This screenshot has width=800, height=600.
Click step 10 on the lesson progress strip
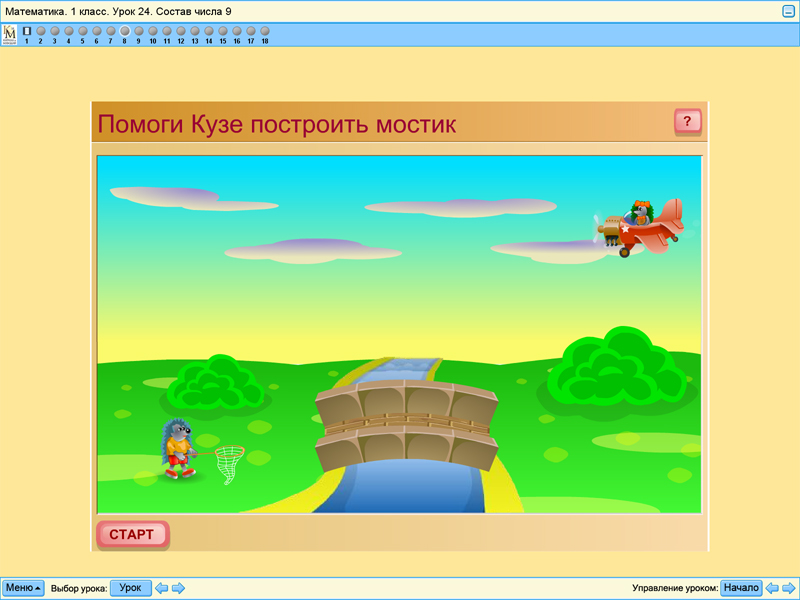[152, 31]
